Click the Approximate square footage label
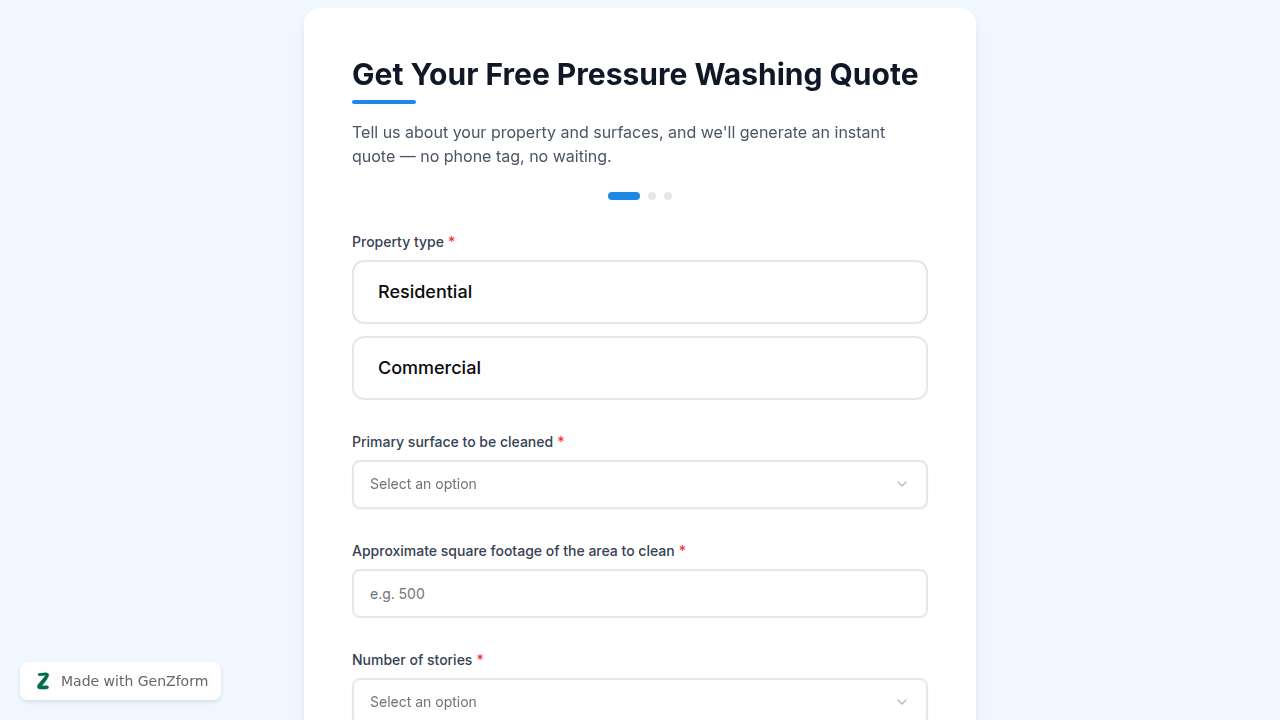 512,551
